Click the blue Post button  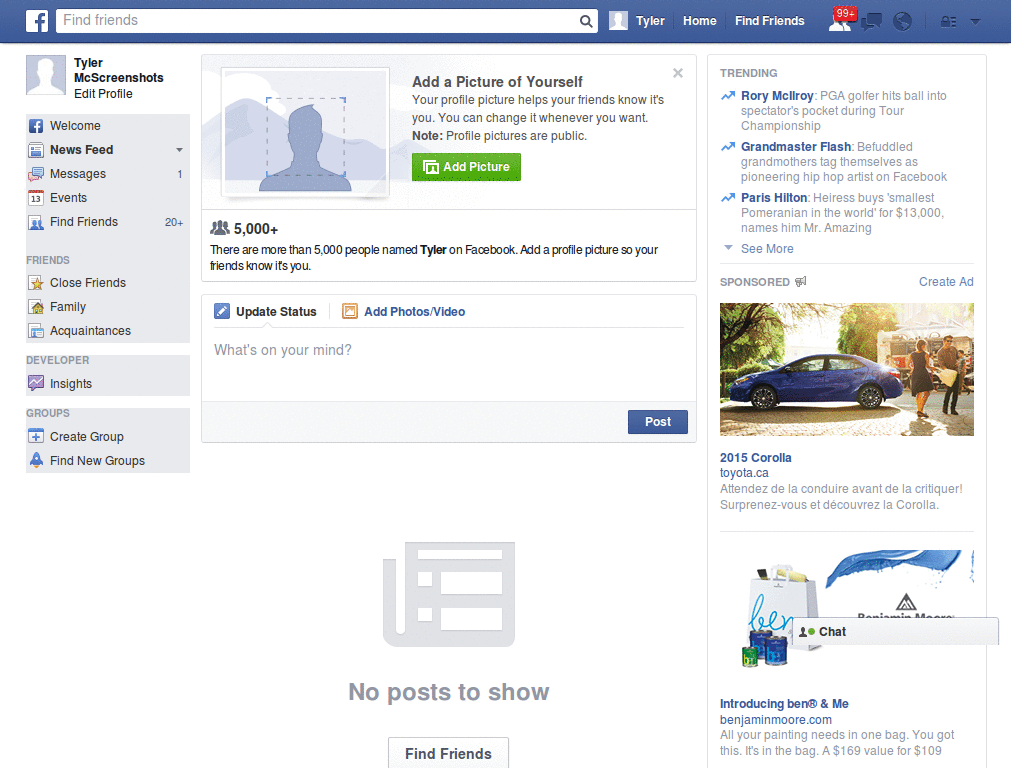pyautogui.click(x=658, y=422)
